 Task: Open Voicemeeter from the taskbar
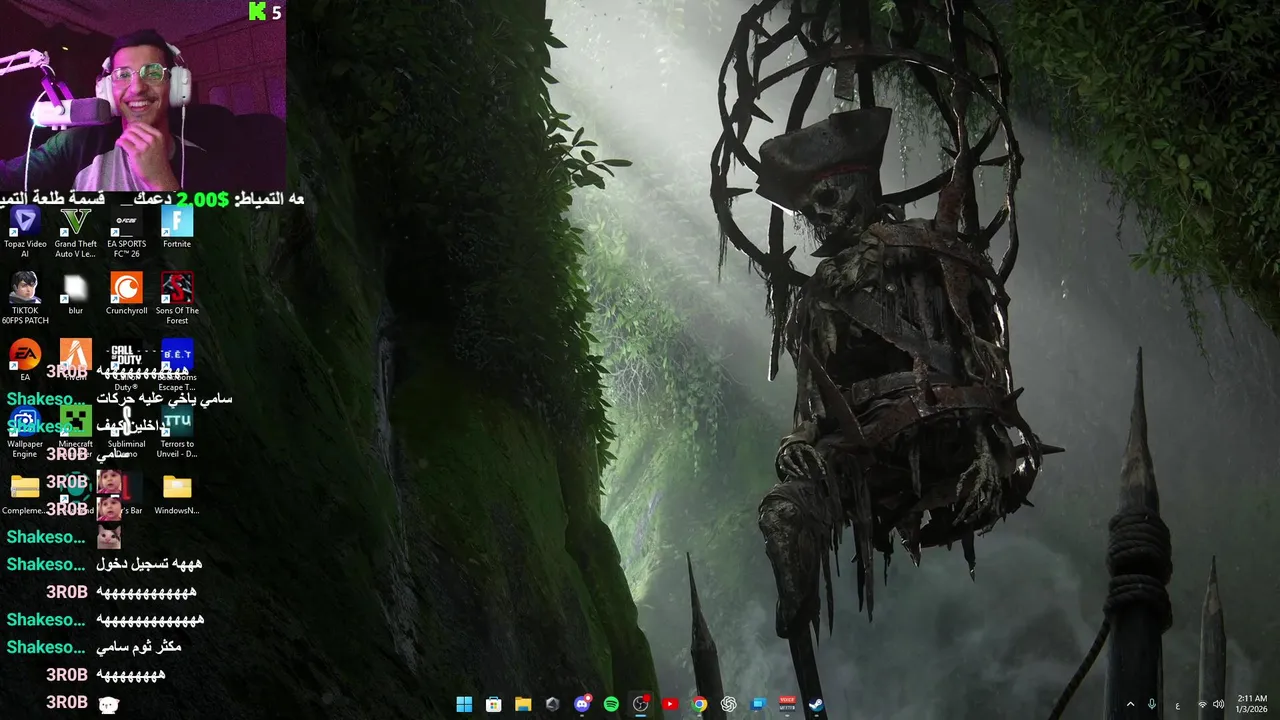pos(788,704)
